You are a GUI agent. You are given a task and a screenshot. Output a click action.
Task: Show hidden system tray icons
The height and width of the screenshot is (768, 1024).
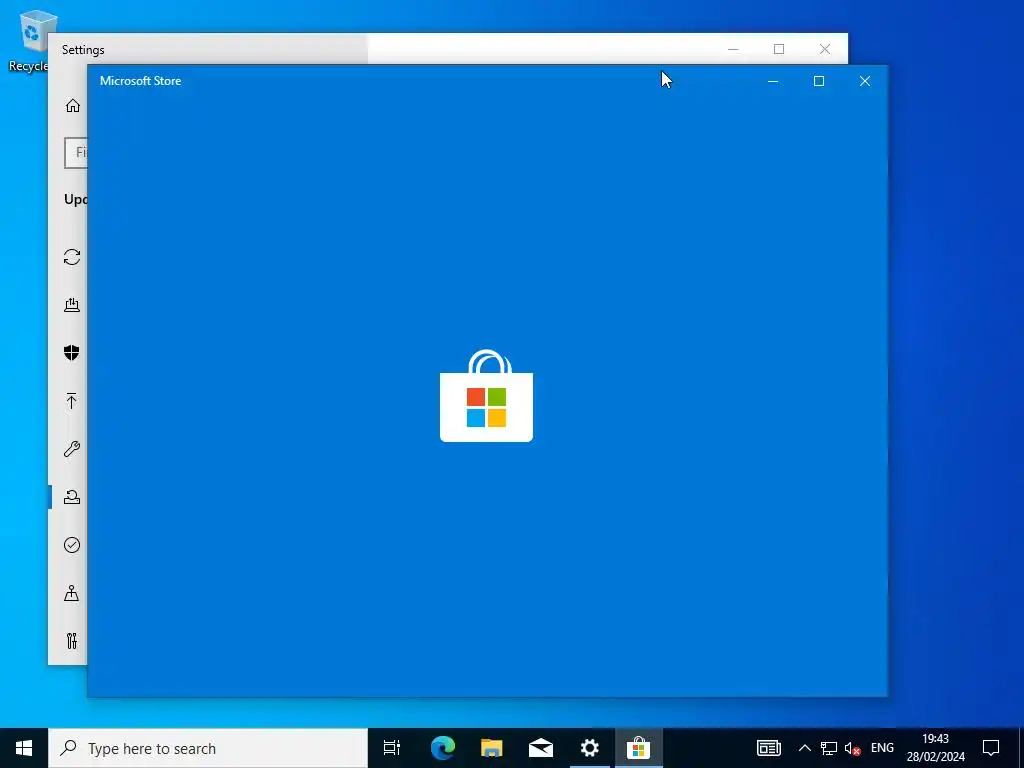[x=805, y=748]
